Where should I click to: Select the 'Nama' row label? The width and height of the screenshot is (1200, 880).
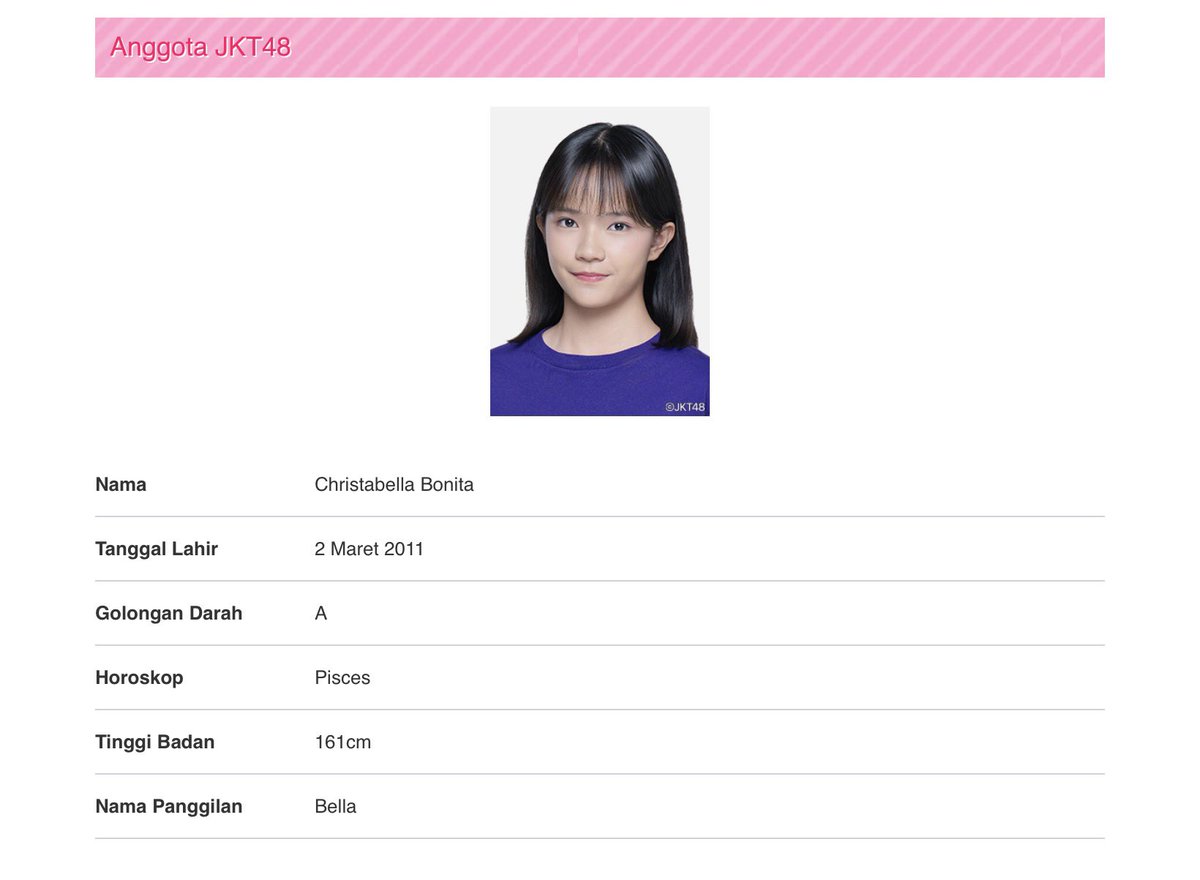point(121,484)
